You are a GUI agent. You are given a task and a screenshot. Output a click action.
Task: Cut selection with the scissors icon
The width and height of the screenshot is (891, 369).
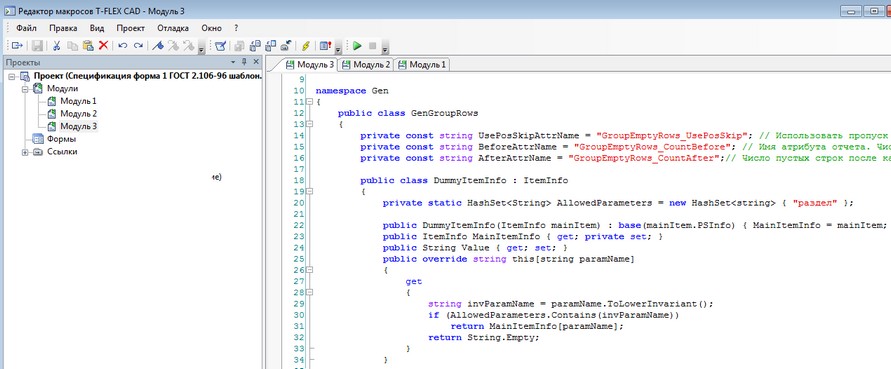click(x=56, y=45)
